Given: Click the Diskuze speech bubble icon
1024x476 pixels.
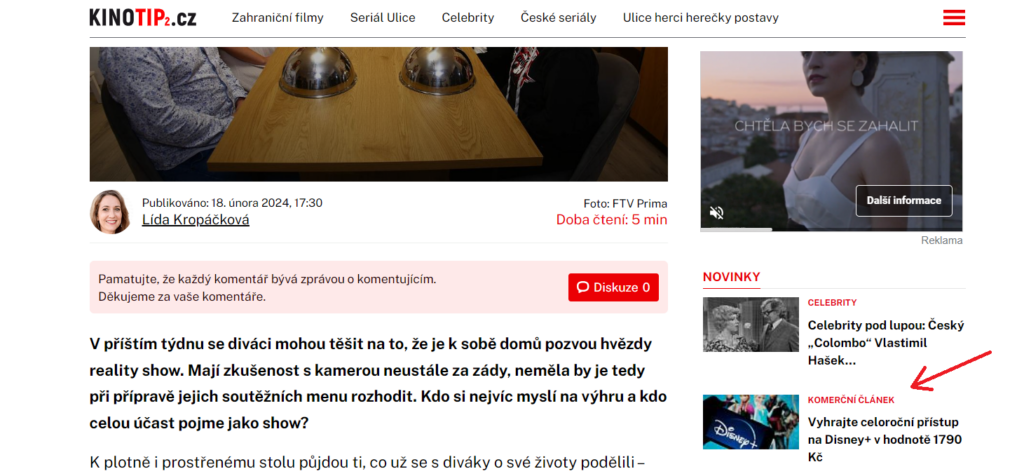Looking at the screenshot, I should tap(583, 287).
